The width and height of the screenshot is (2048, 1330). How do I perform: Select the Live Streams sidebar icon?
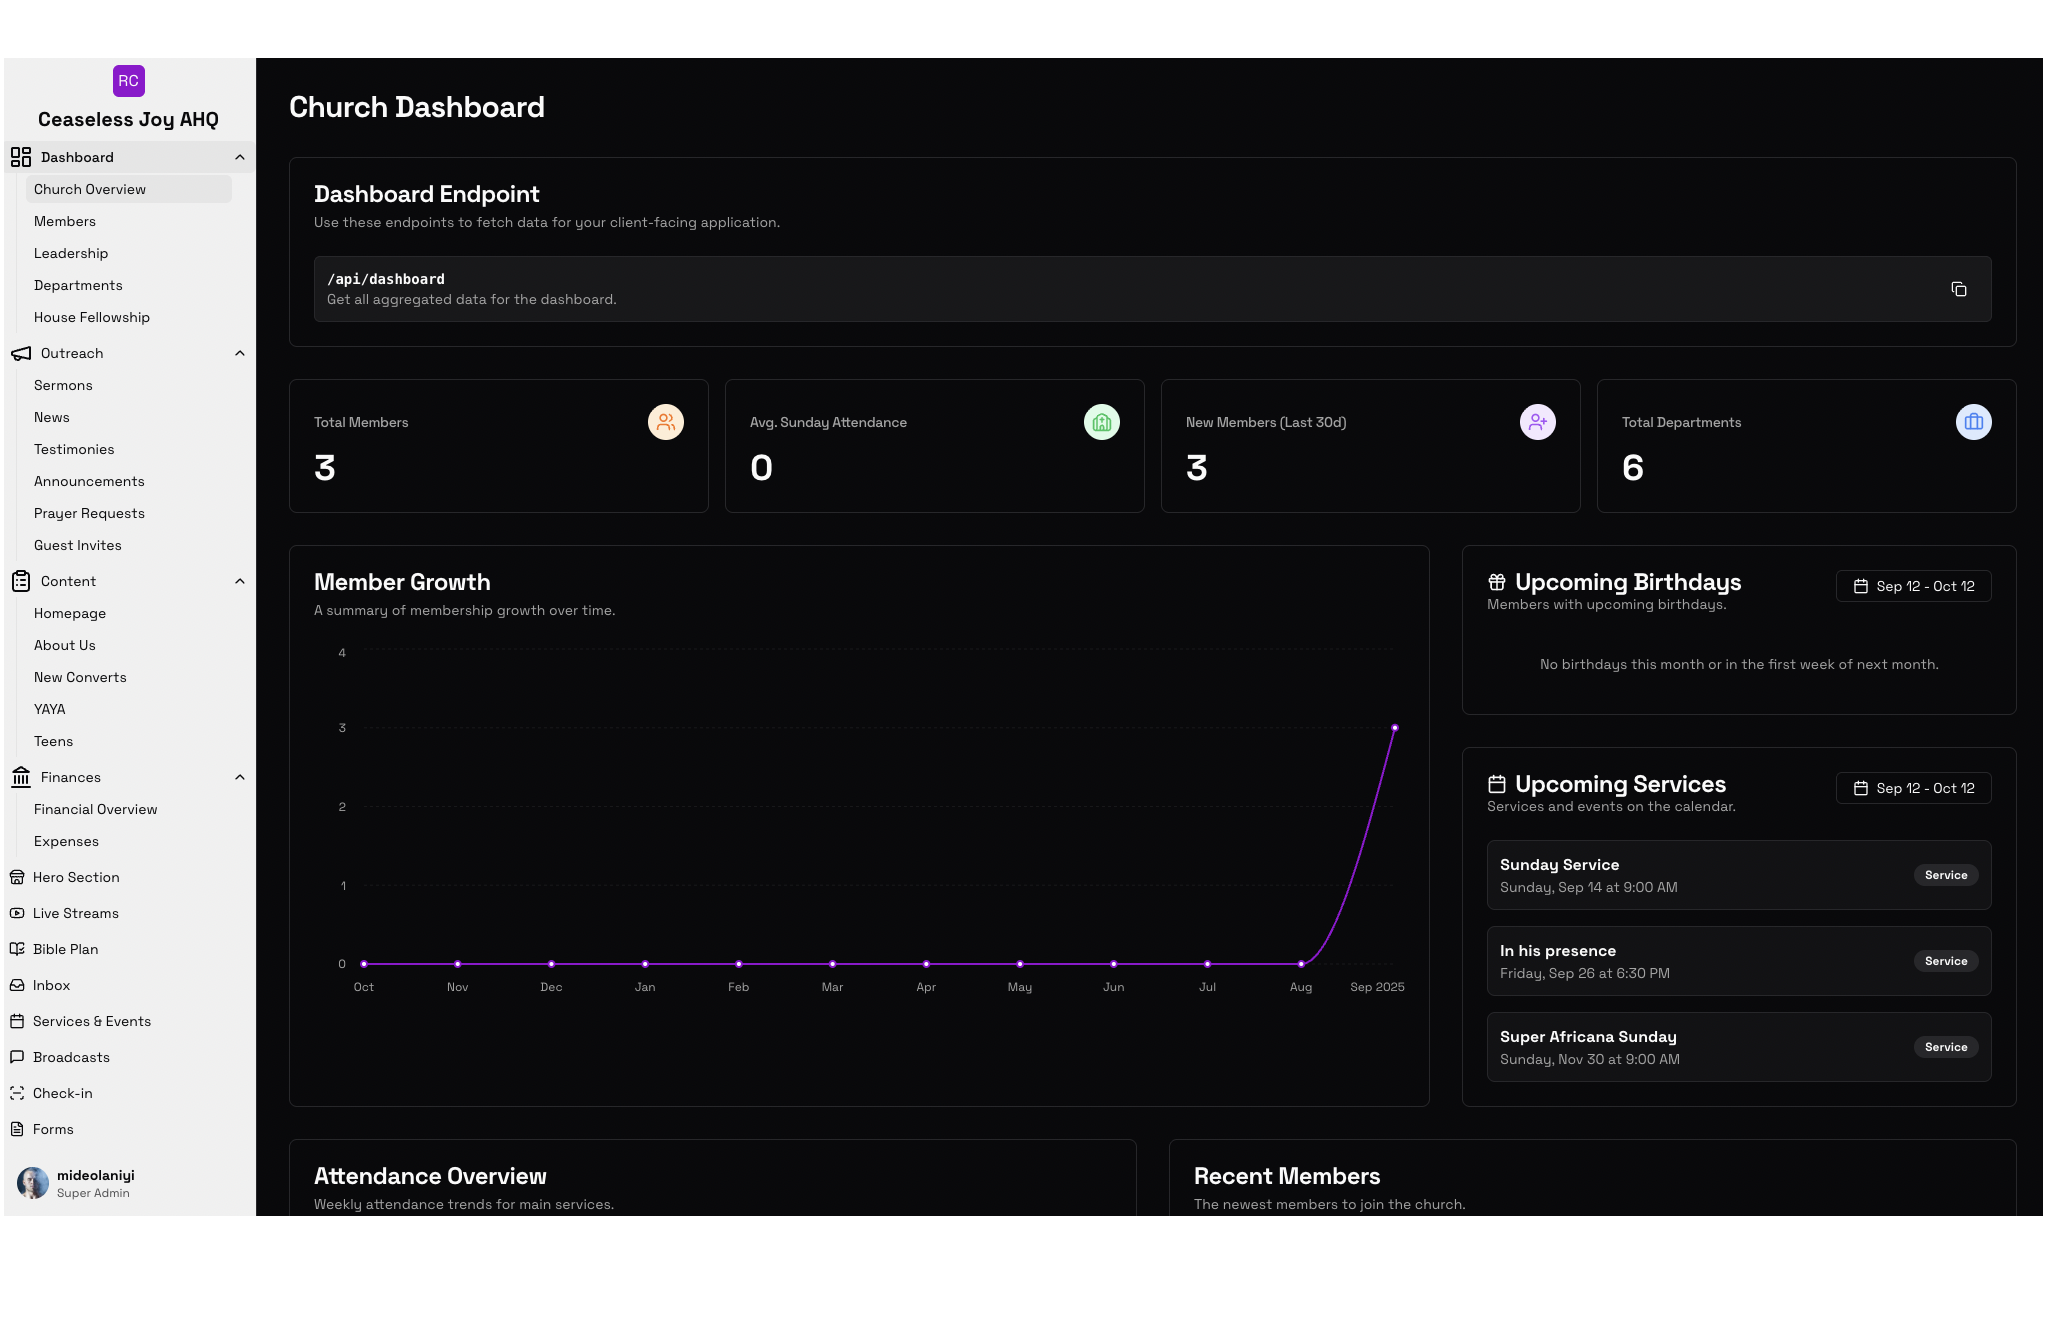point(17,913)
